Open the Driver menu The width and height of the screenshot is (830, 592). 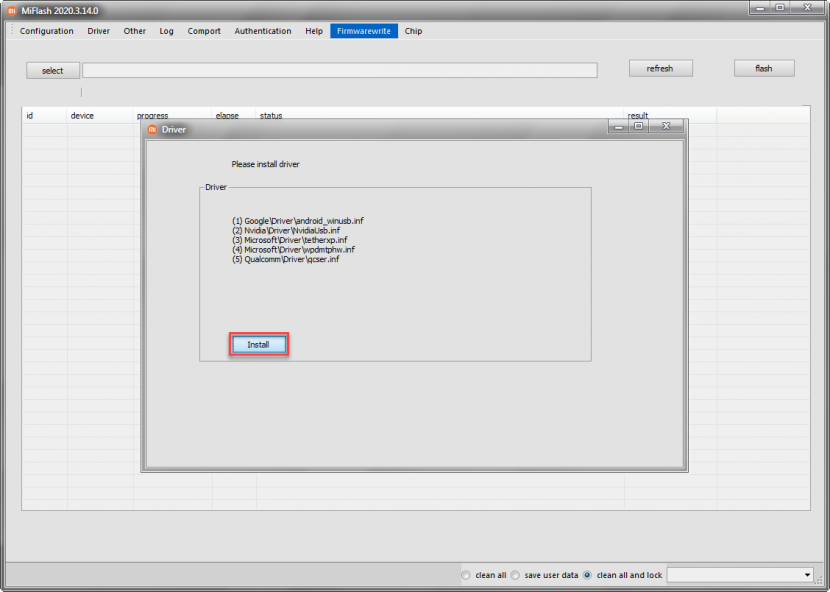[x=98, y=31]
